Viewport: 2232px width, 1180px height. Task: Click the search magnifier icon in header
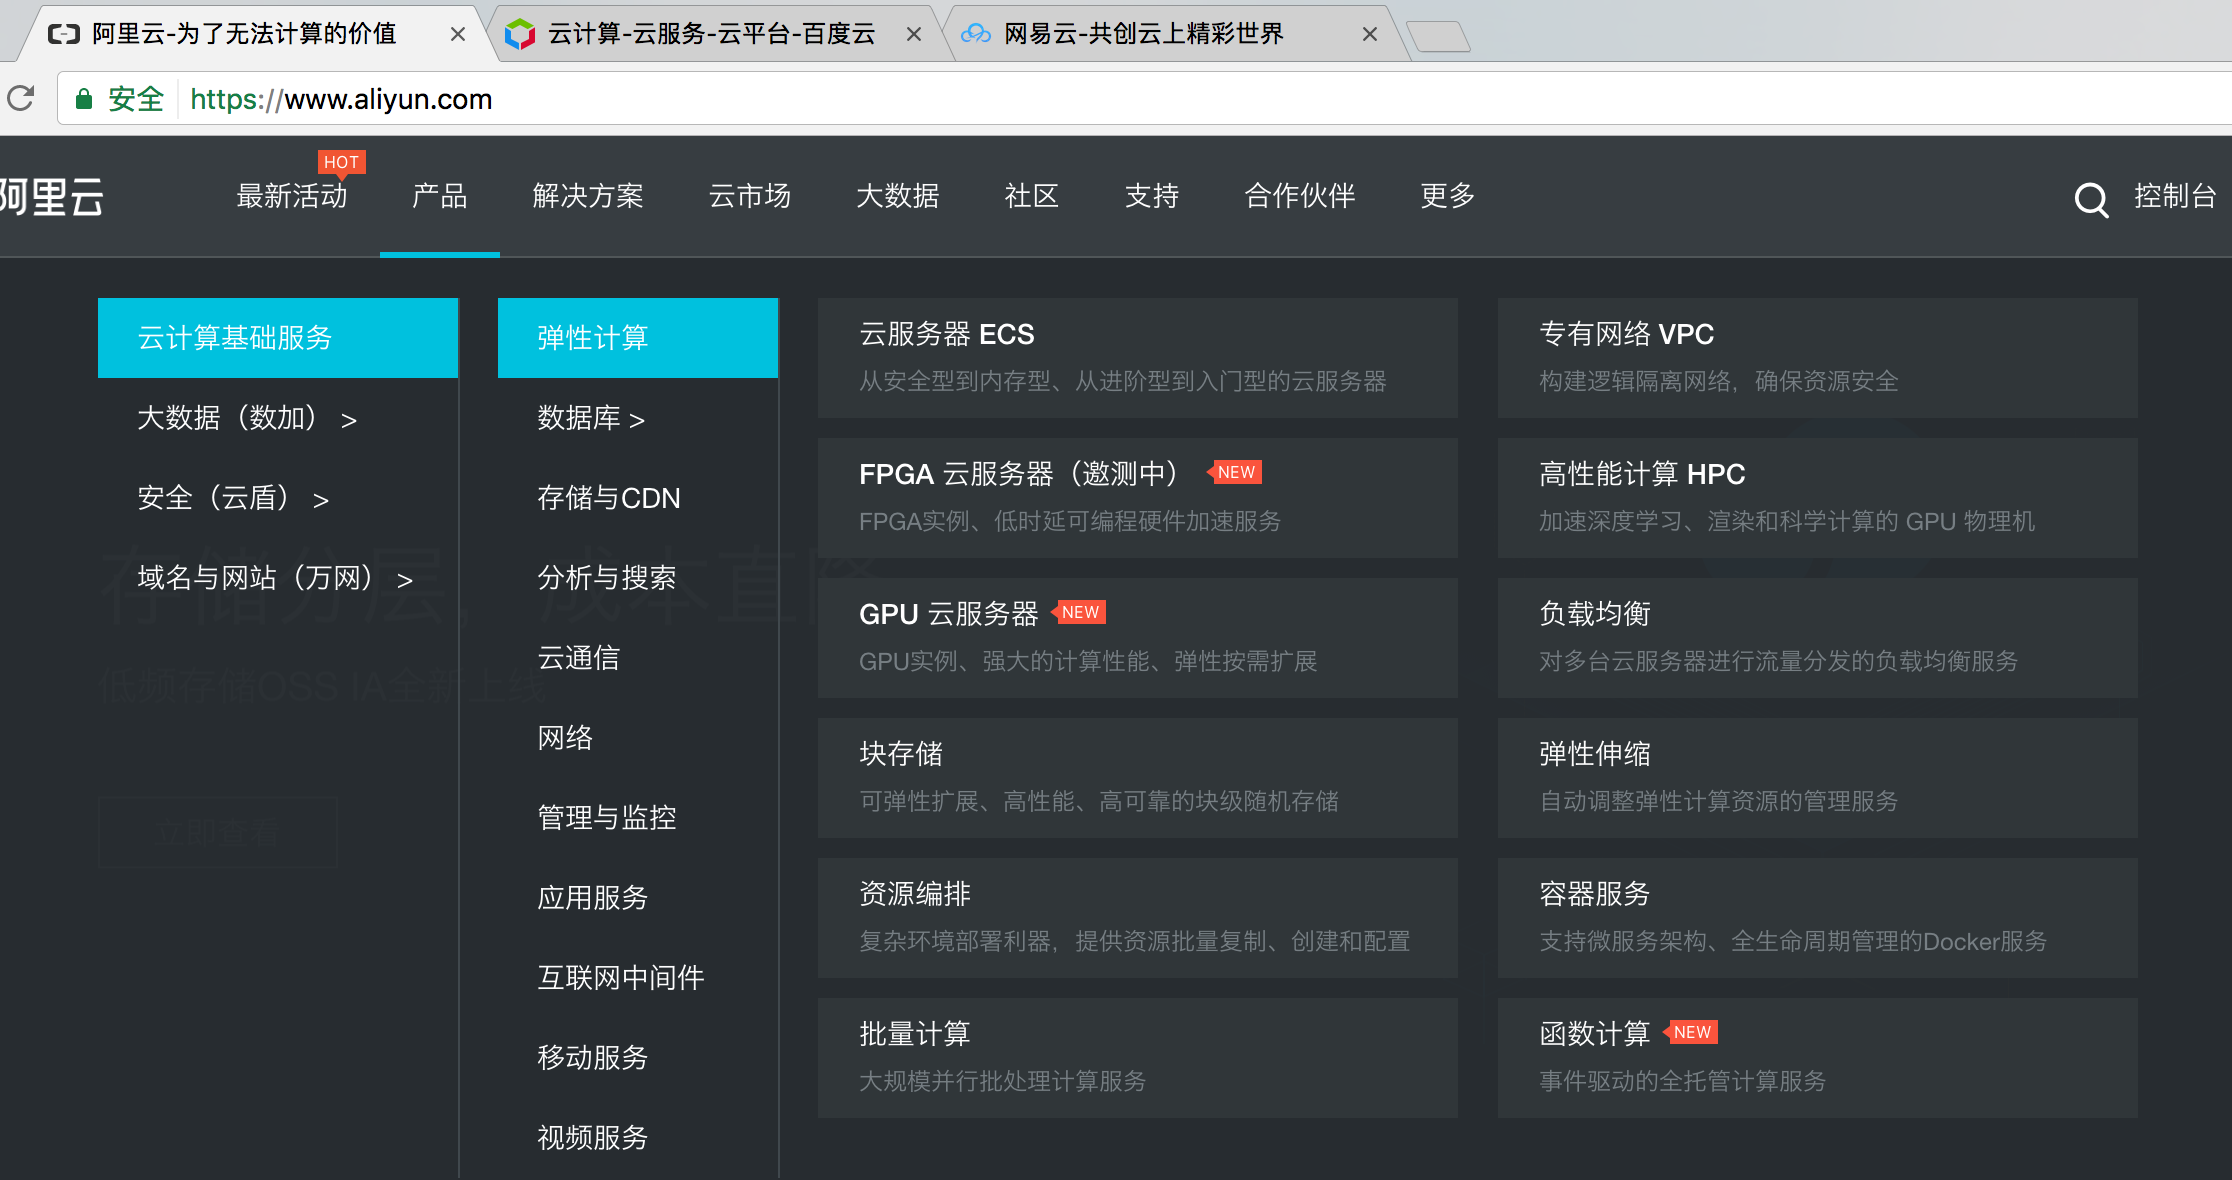coord(2090,199)
